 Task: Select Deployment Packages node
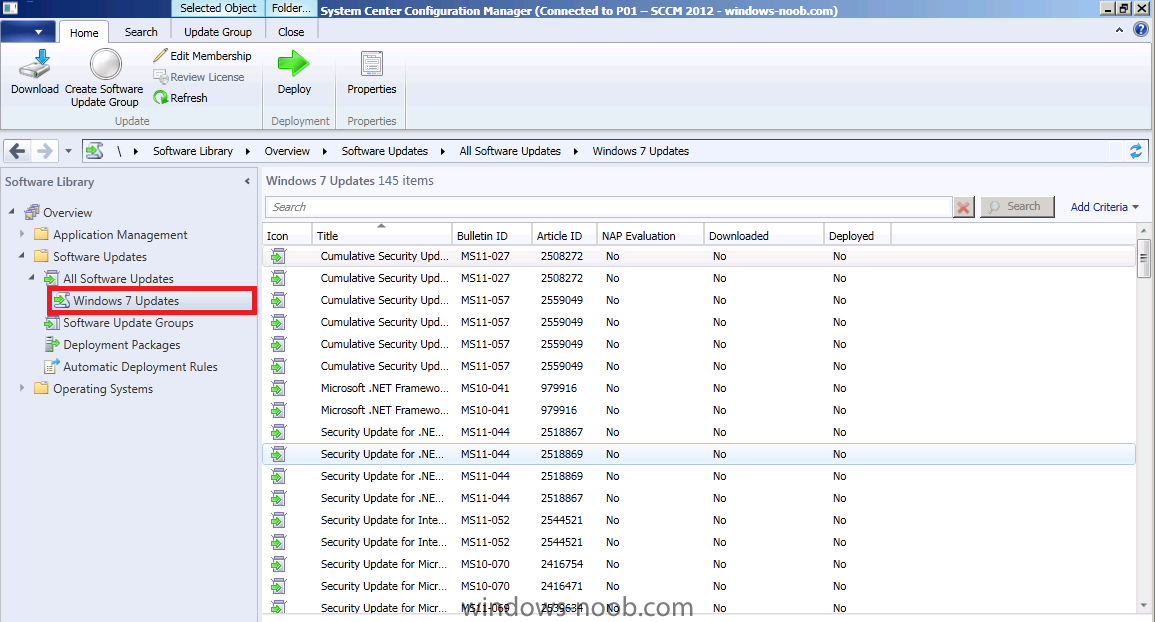[x=122, y=345]
